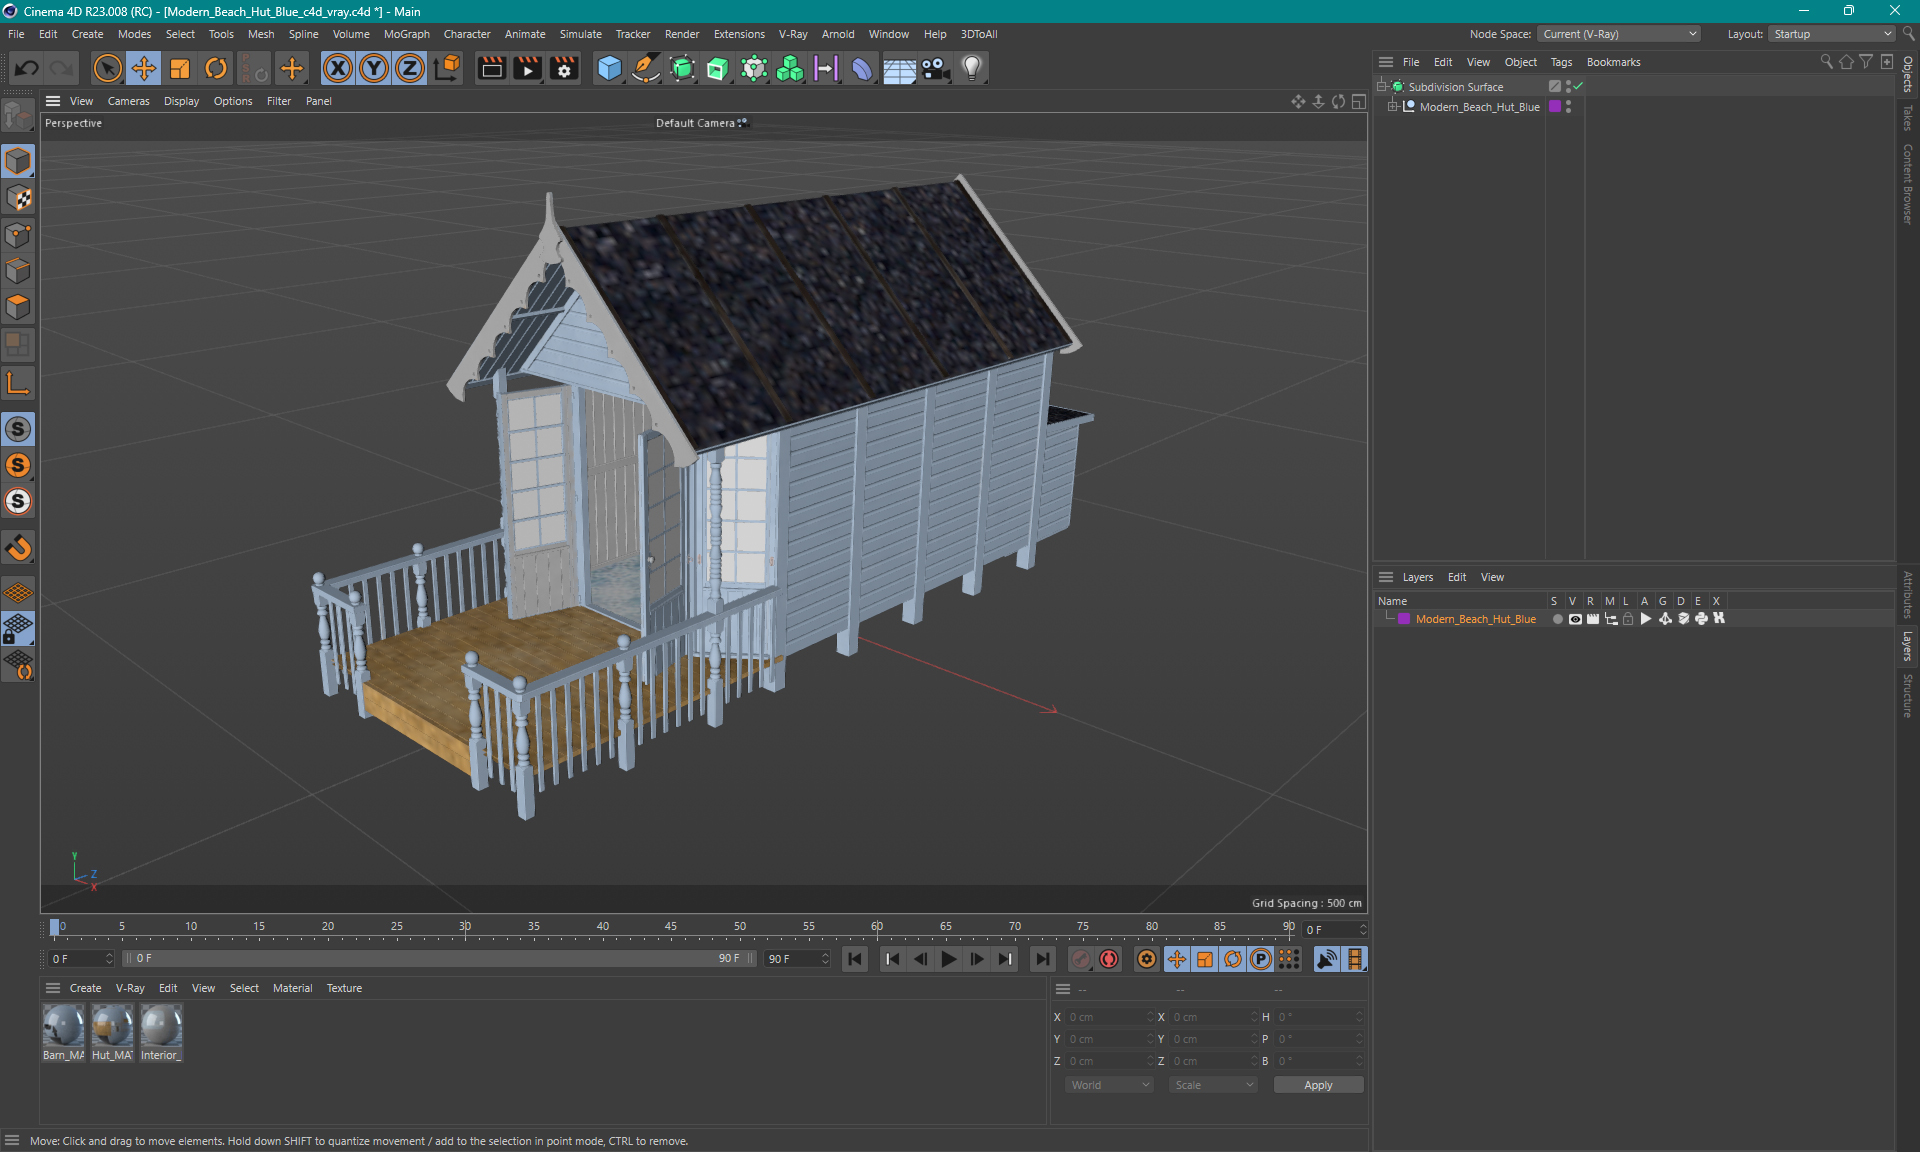
Task: Click the Apply button in coordinates panel
Action: (1314, 1083)
